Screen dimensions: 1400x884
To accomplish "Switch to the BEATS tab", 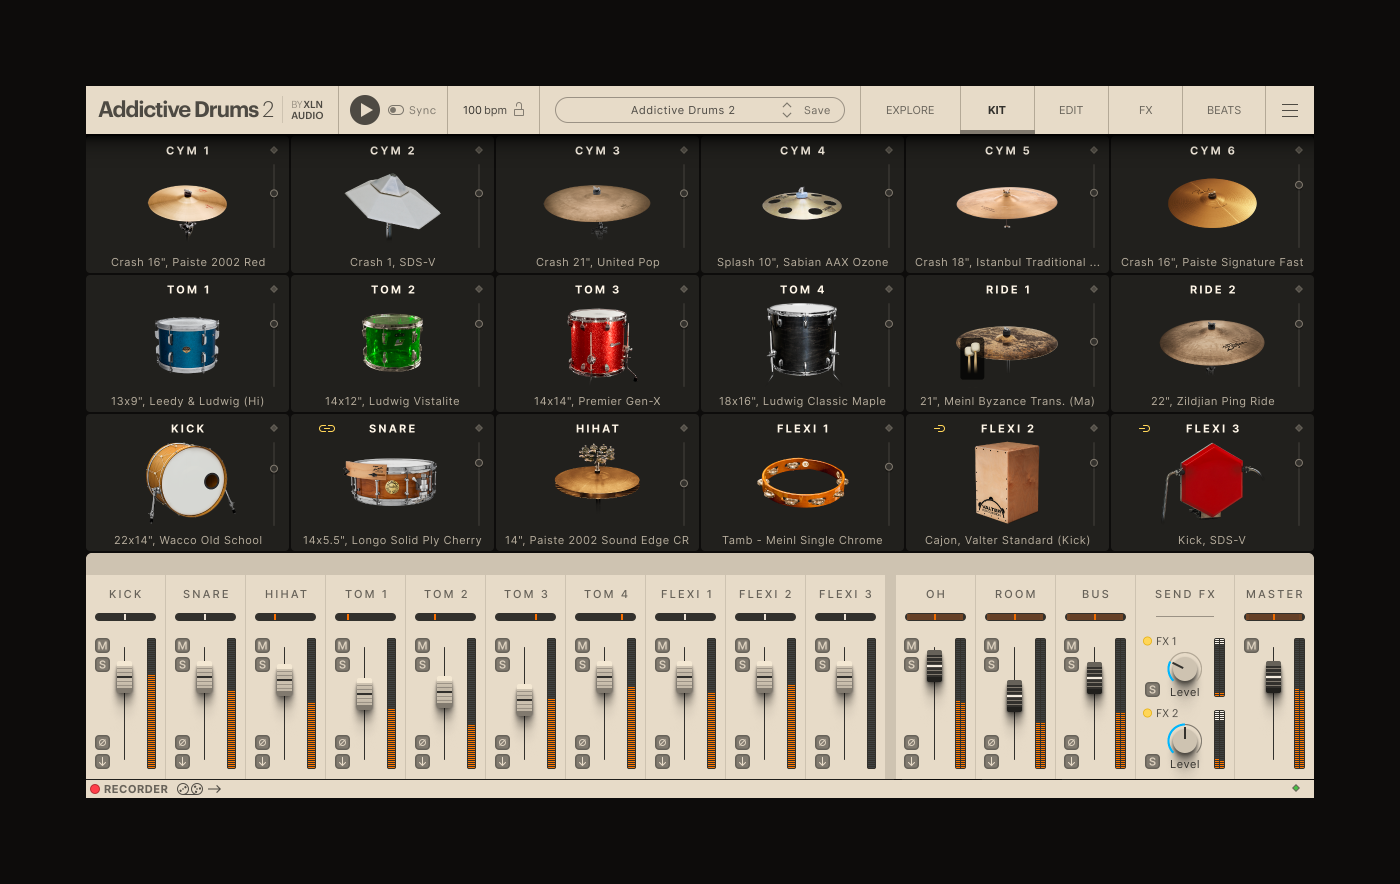I will 1224,110.
